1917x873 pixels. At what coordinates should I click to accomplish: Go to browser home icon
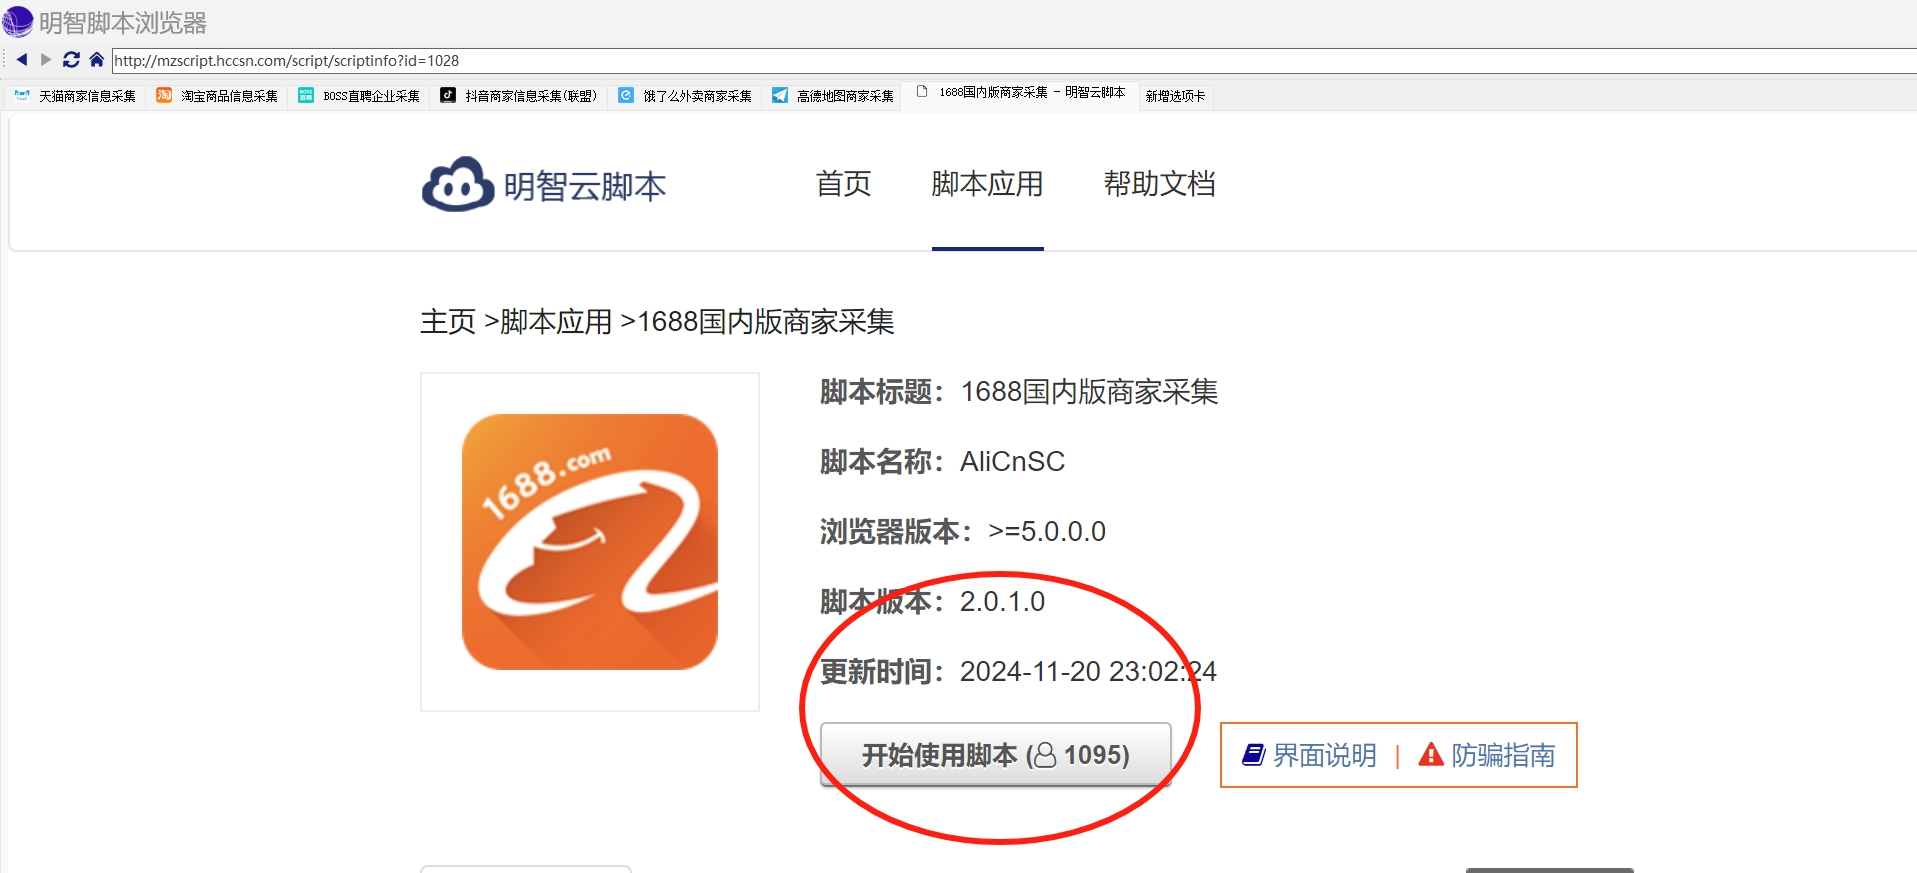(x=97, y=60)
